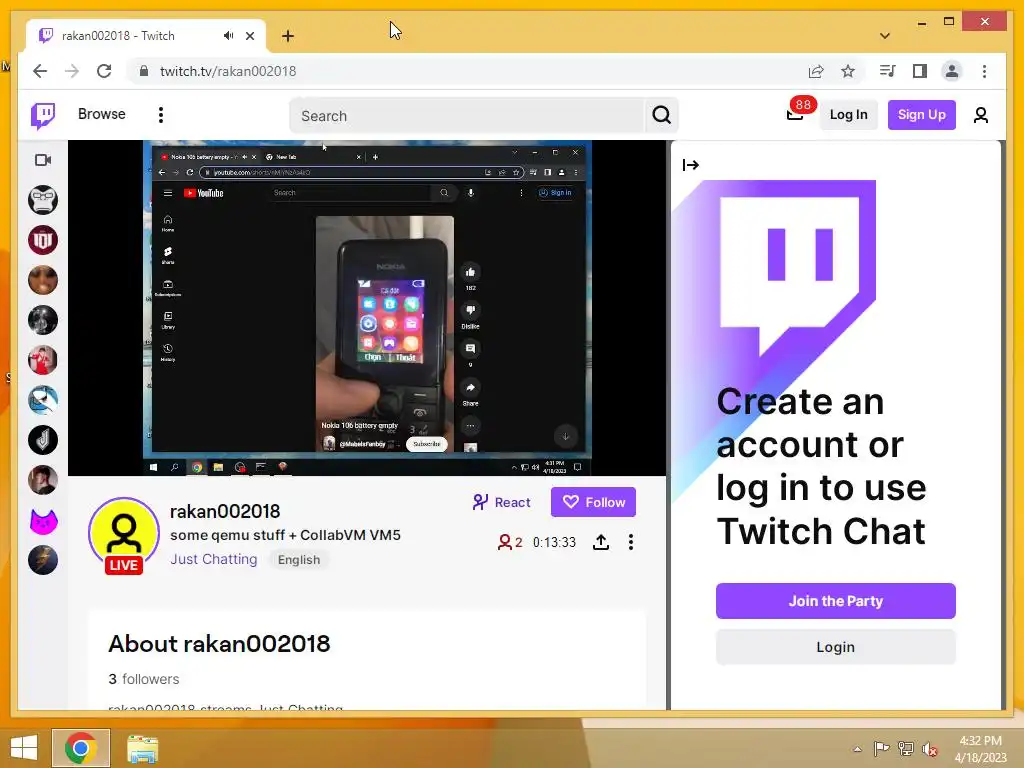Screen dimensions: 1024x768
Task: Click the stream uptime 0:13:33
Action: (x=554, y=542)
